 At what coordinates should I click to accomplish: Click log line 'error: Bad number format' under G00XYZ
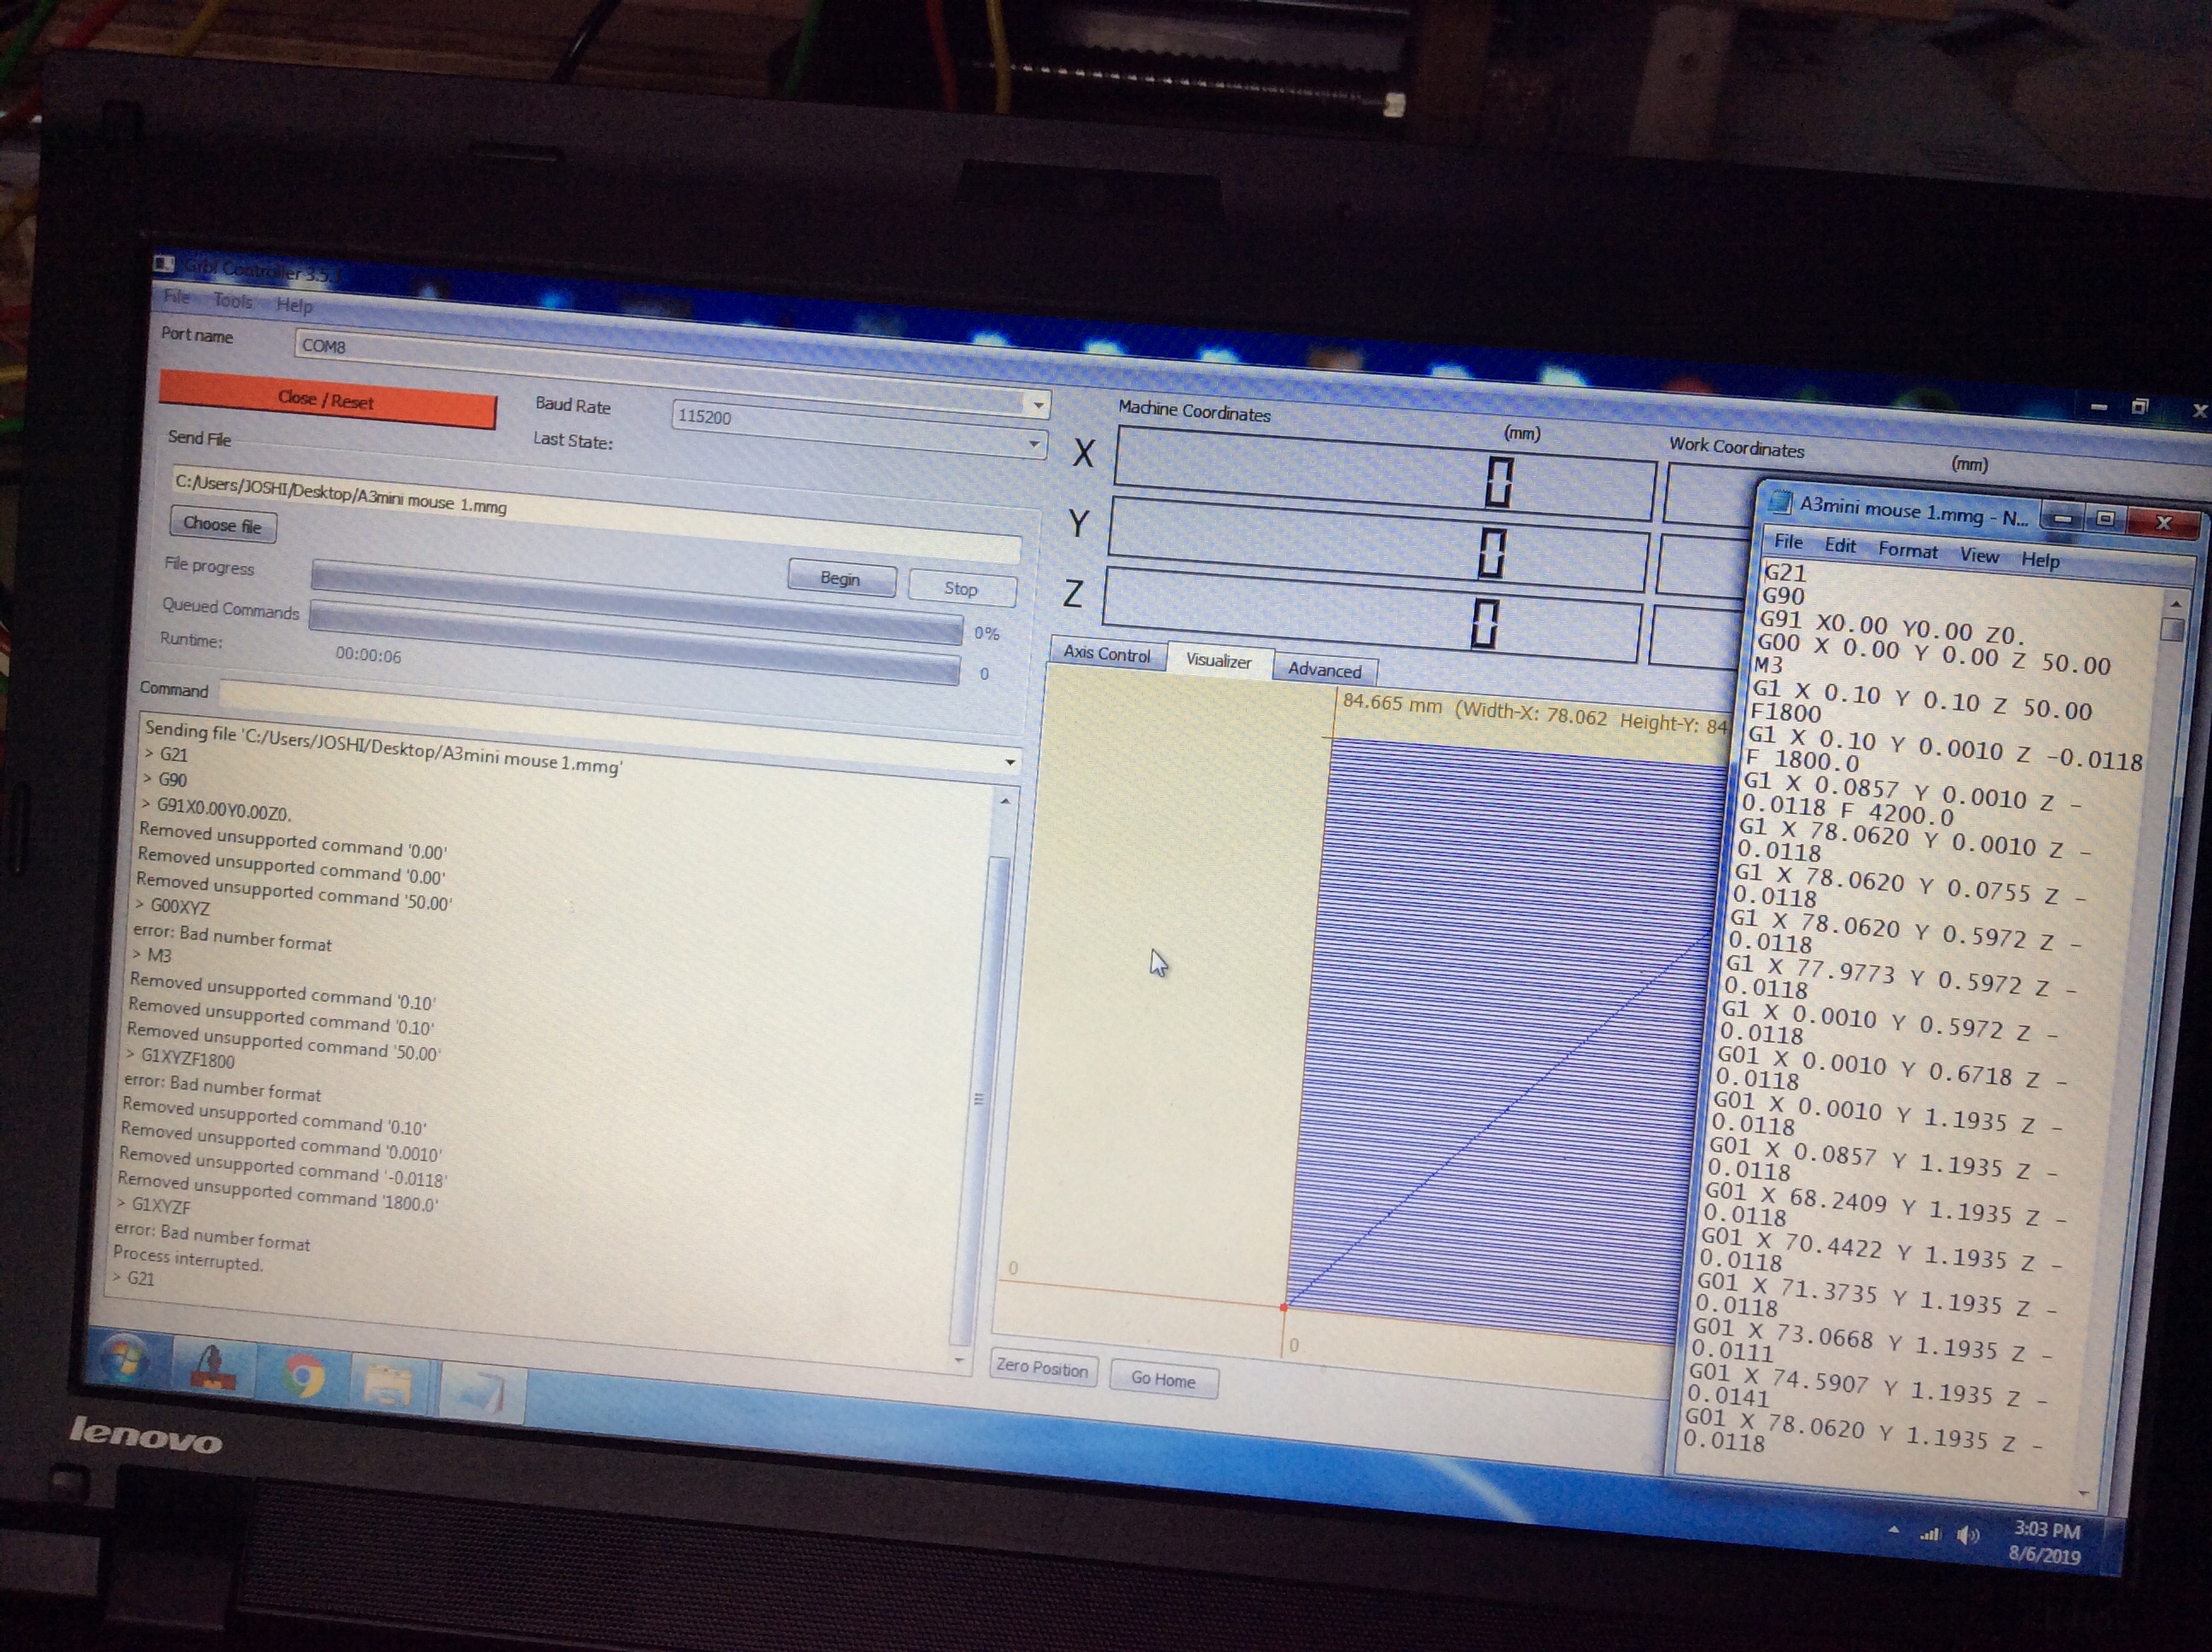(232, 938)
